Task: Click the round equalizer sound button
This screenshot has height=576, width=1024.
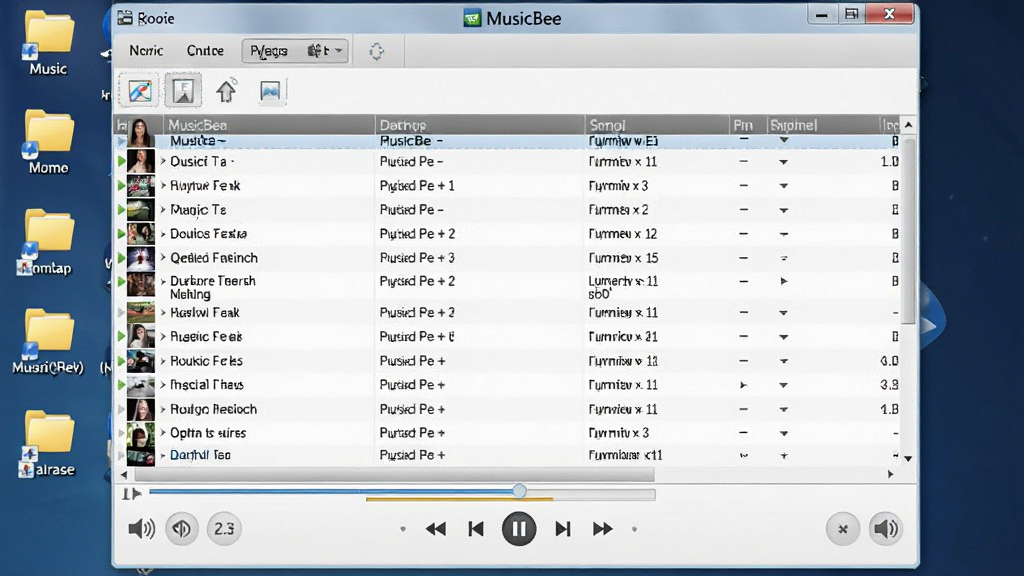Action: pyautogui.click(x=182, y=528)
